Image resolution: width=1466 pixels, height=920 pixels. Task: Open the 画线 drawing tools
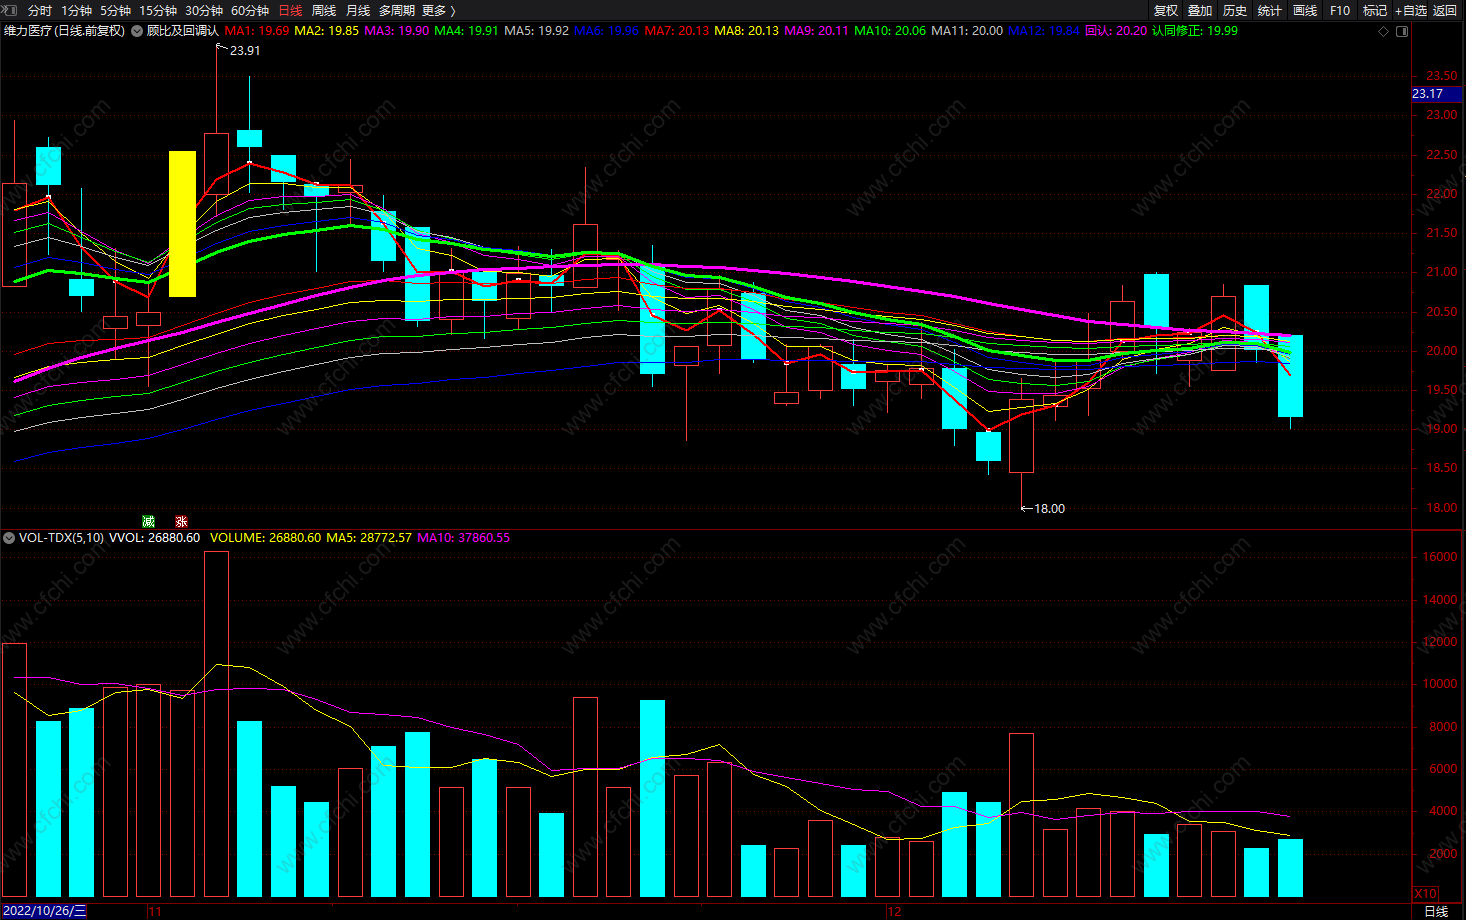click(x=1305, y=10)
